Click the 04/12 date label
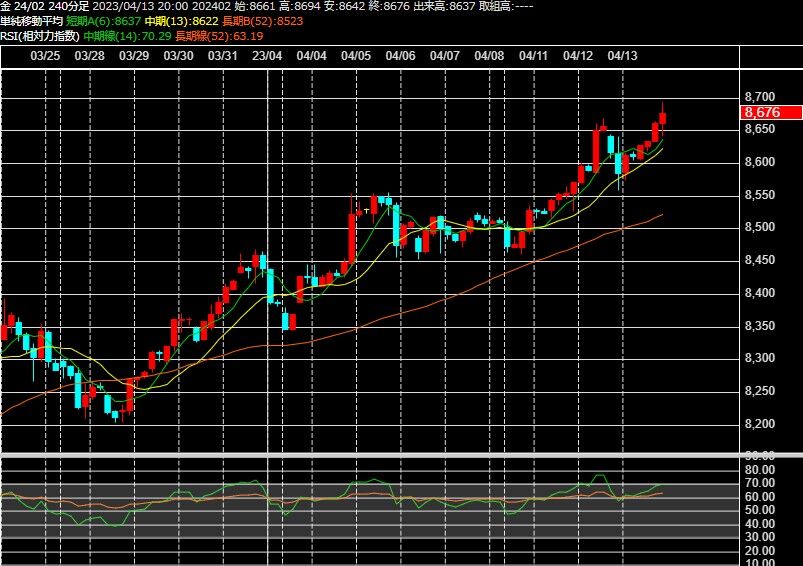The height and width of the screenshot is (566, 803). click(x=578, y=56)
